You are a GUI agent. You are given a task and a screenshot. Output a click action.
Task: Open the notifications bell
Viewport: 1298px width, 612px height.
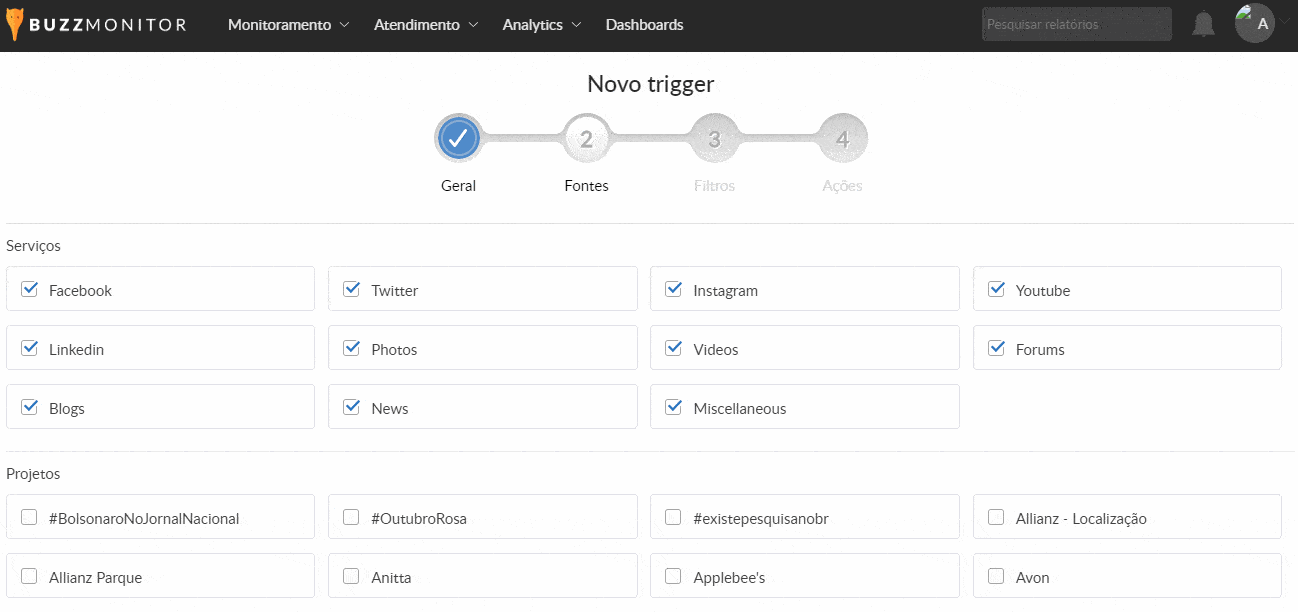tap(1203, 25)
